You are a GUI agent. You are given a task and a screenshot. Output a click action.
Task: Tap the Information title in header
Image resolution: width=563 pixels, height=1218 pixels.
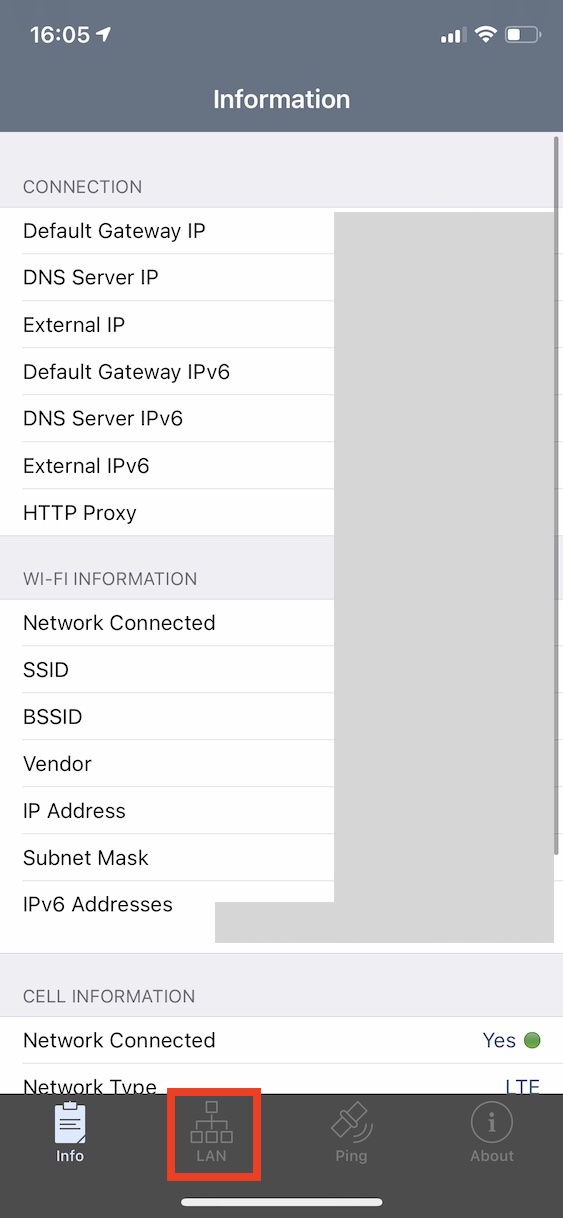pos(281,99)
